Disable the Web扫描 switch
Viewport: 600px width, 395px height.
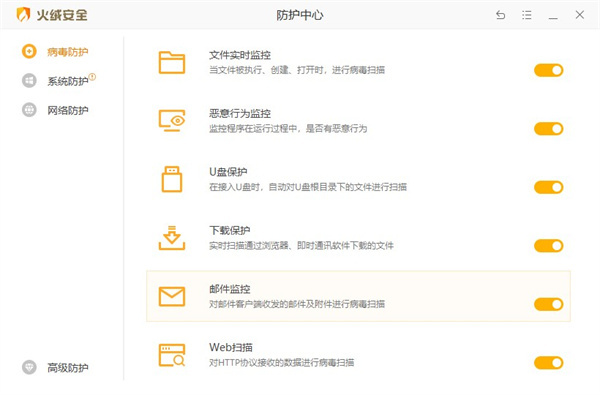coord(549,363)
